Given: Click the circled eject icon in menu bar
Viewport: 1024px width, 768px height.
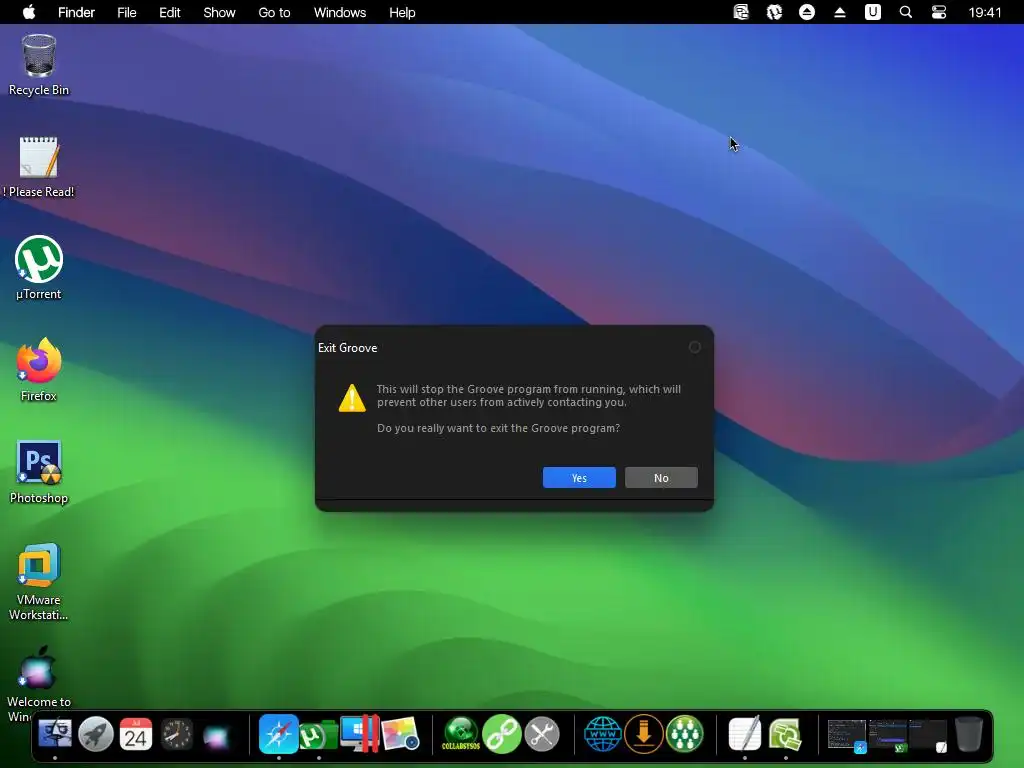Looking at the screenshot, I should point(807,12).
